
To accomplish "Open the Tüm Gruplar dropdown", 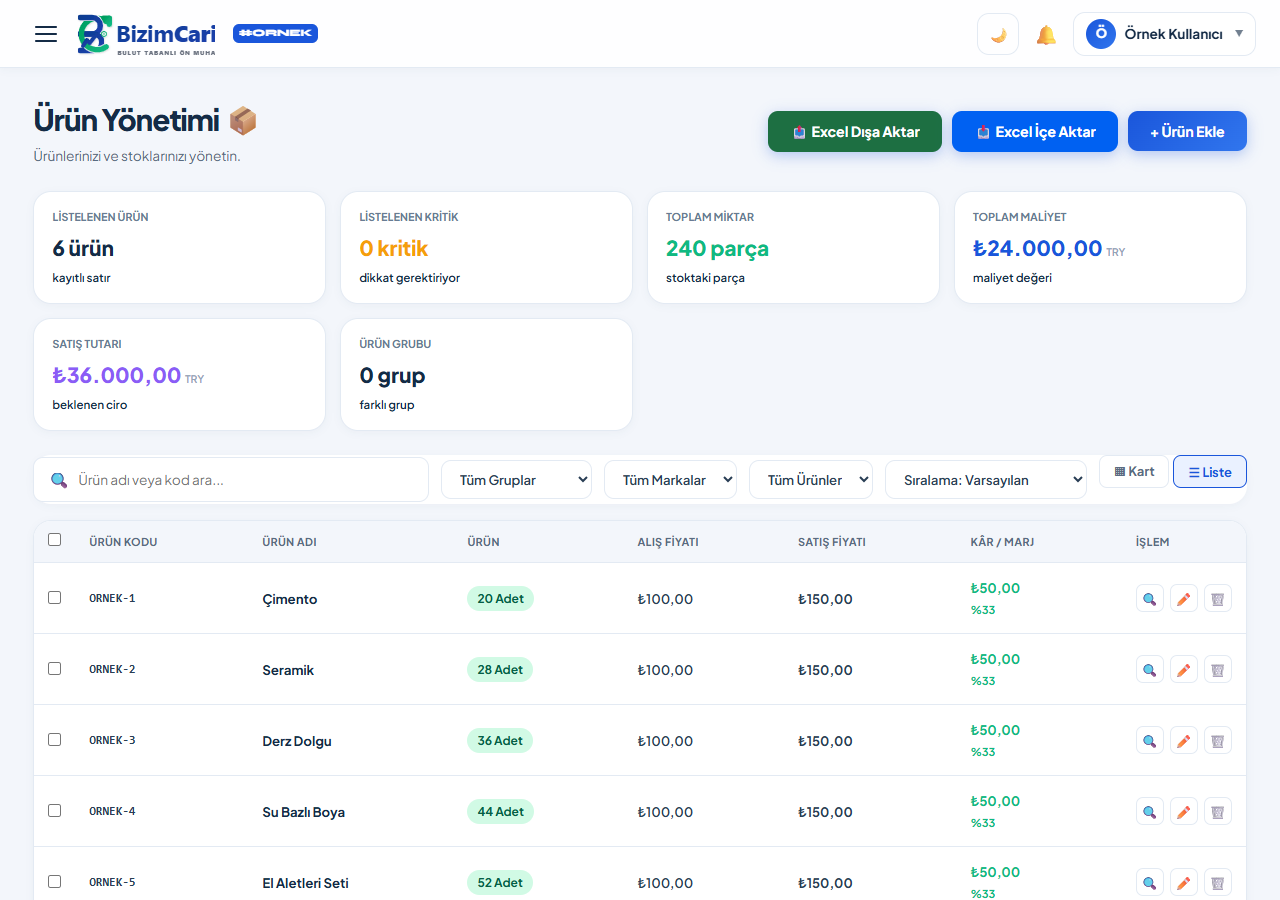I will tap(516, 480).
